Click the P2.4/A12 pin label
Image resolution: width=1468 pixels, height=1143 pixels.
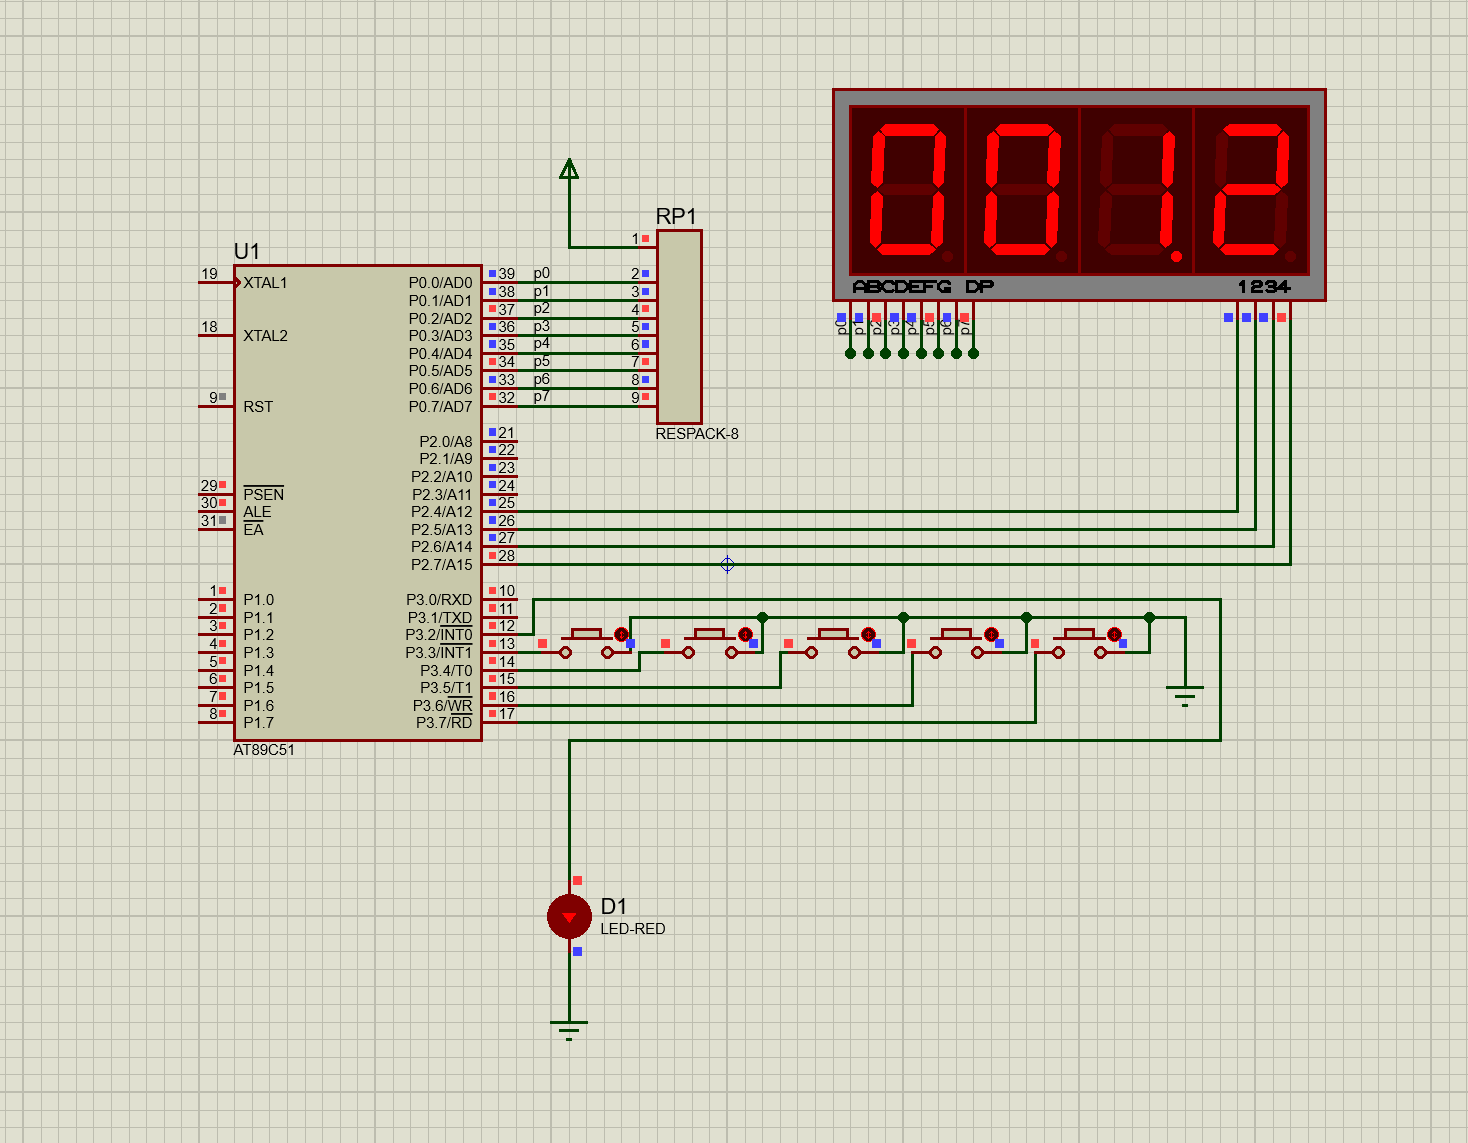click(x=442, y=512)
